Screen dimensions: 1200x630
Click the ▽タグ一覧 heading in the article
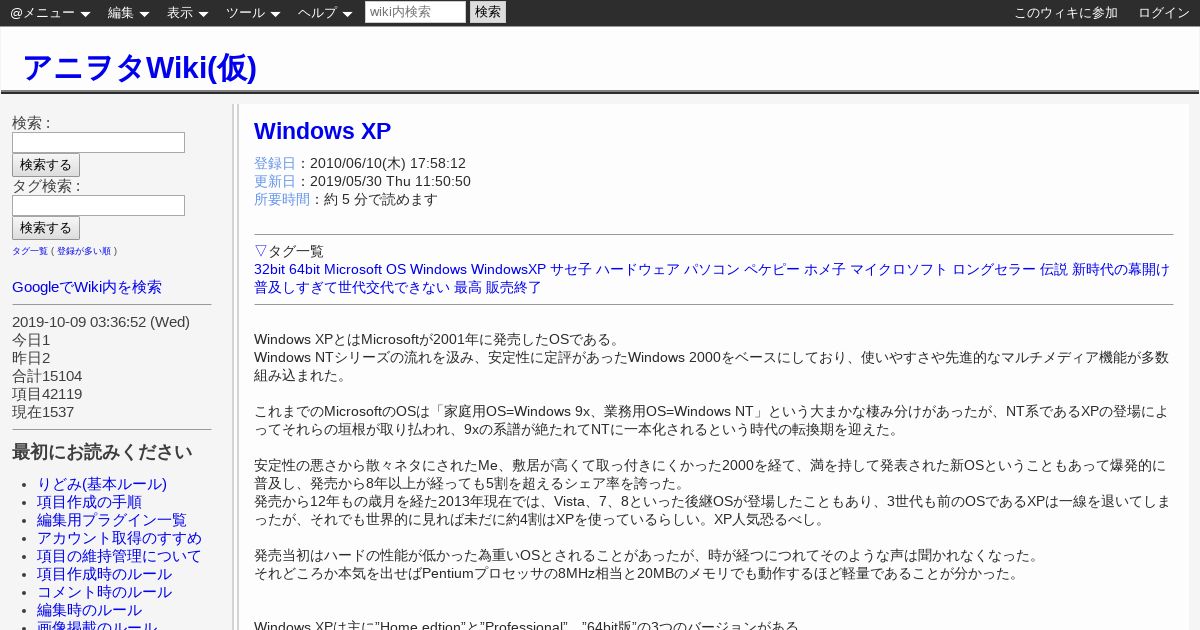(x=289, y=251)
